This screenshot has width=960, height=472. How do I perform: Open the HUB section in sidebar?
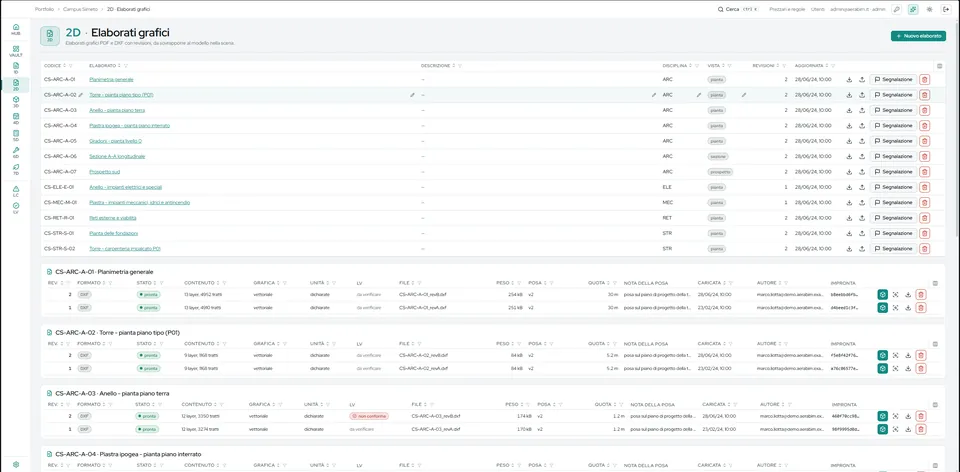[16, 29]
